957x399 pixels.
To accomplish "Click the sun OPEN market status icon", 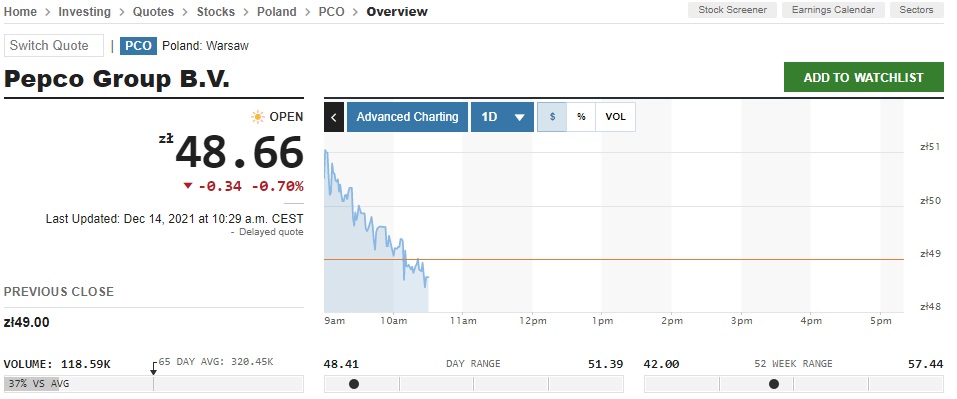I will coord(258,117).
